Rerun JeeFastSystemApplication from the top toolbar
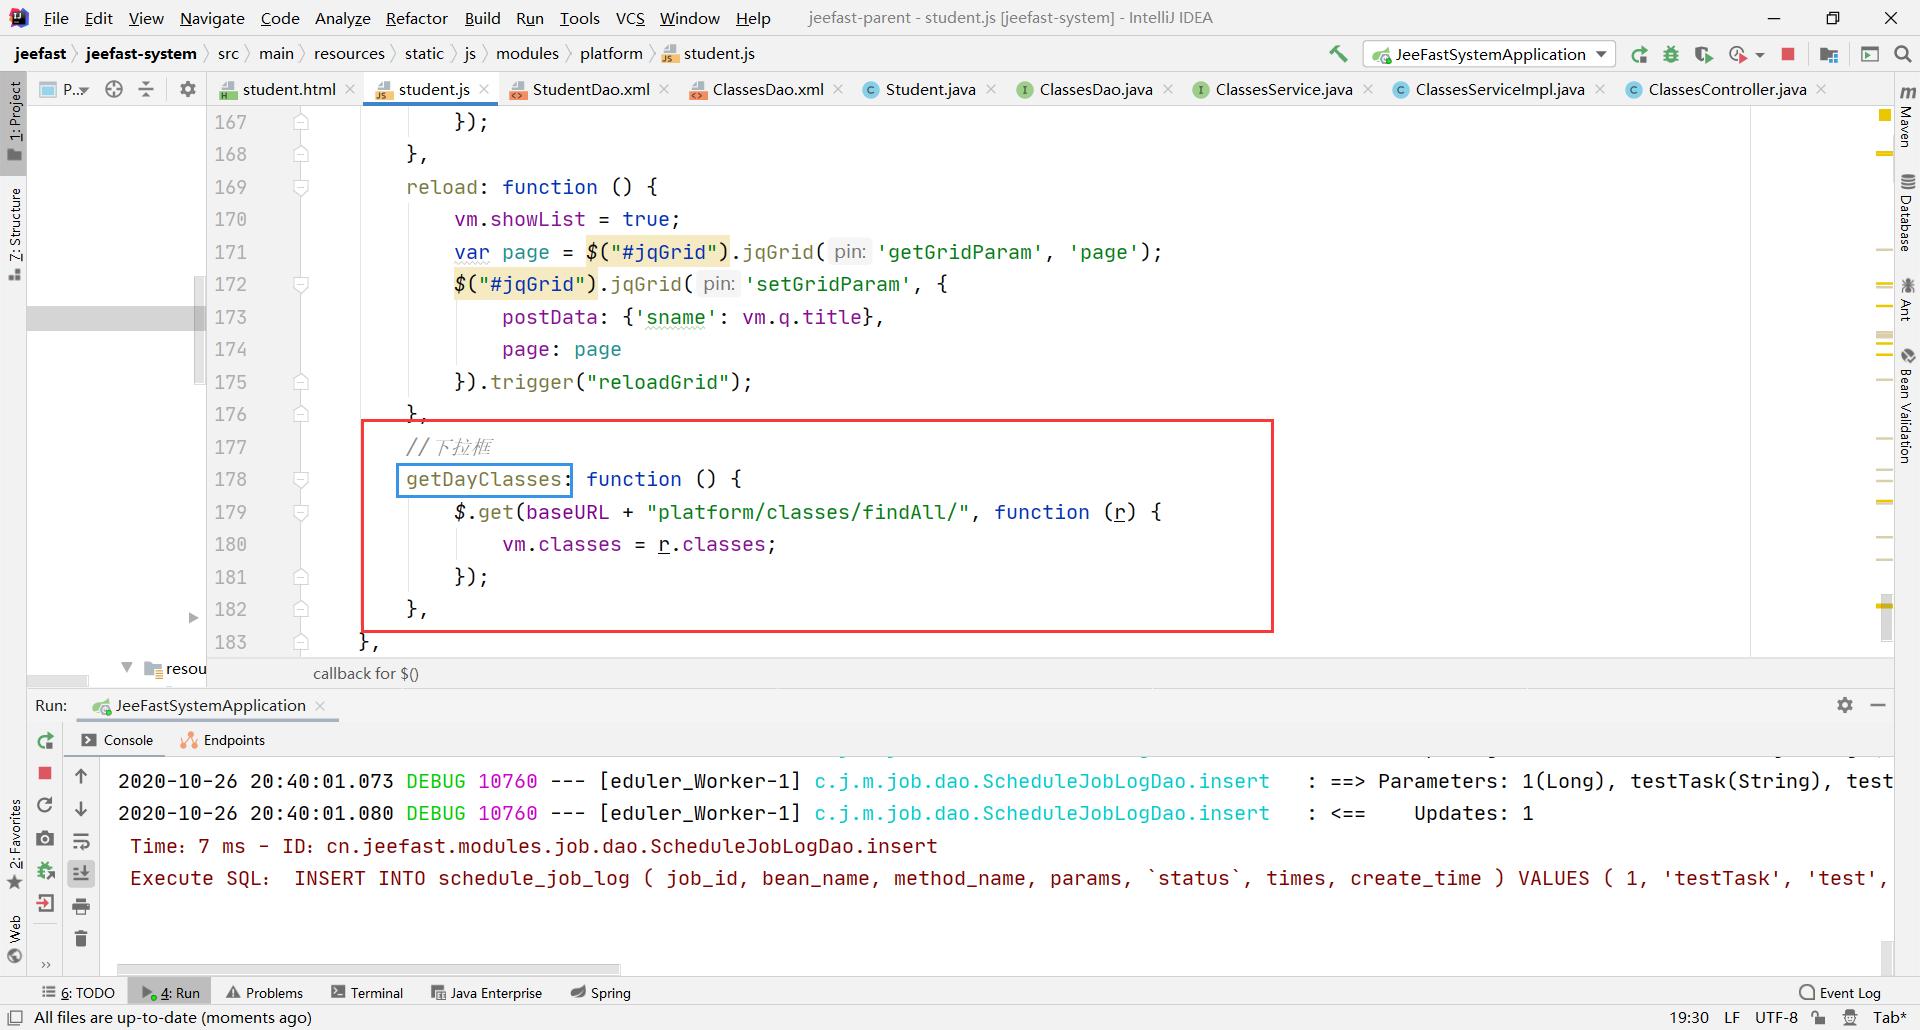Viewport: 1920px width, 1030px height. 1639,54
